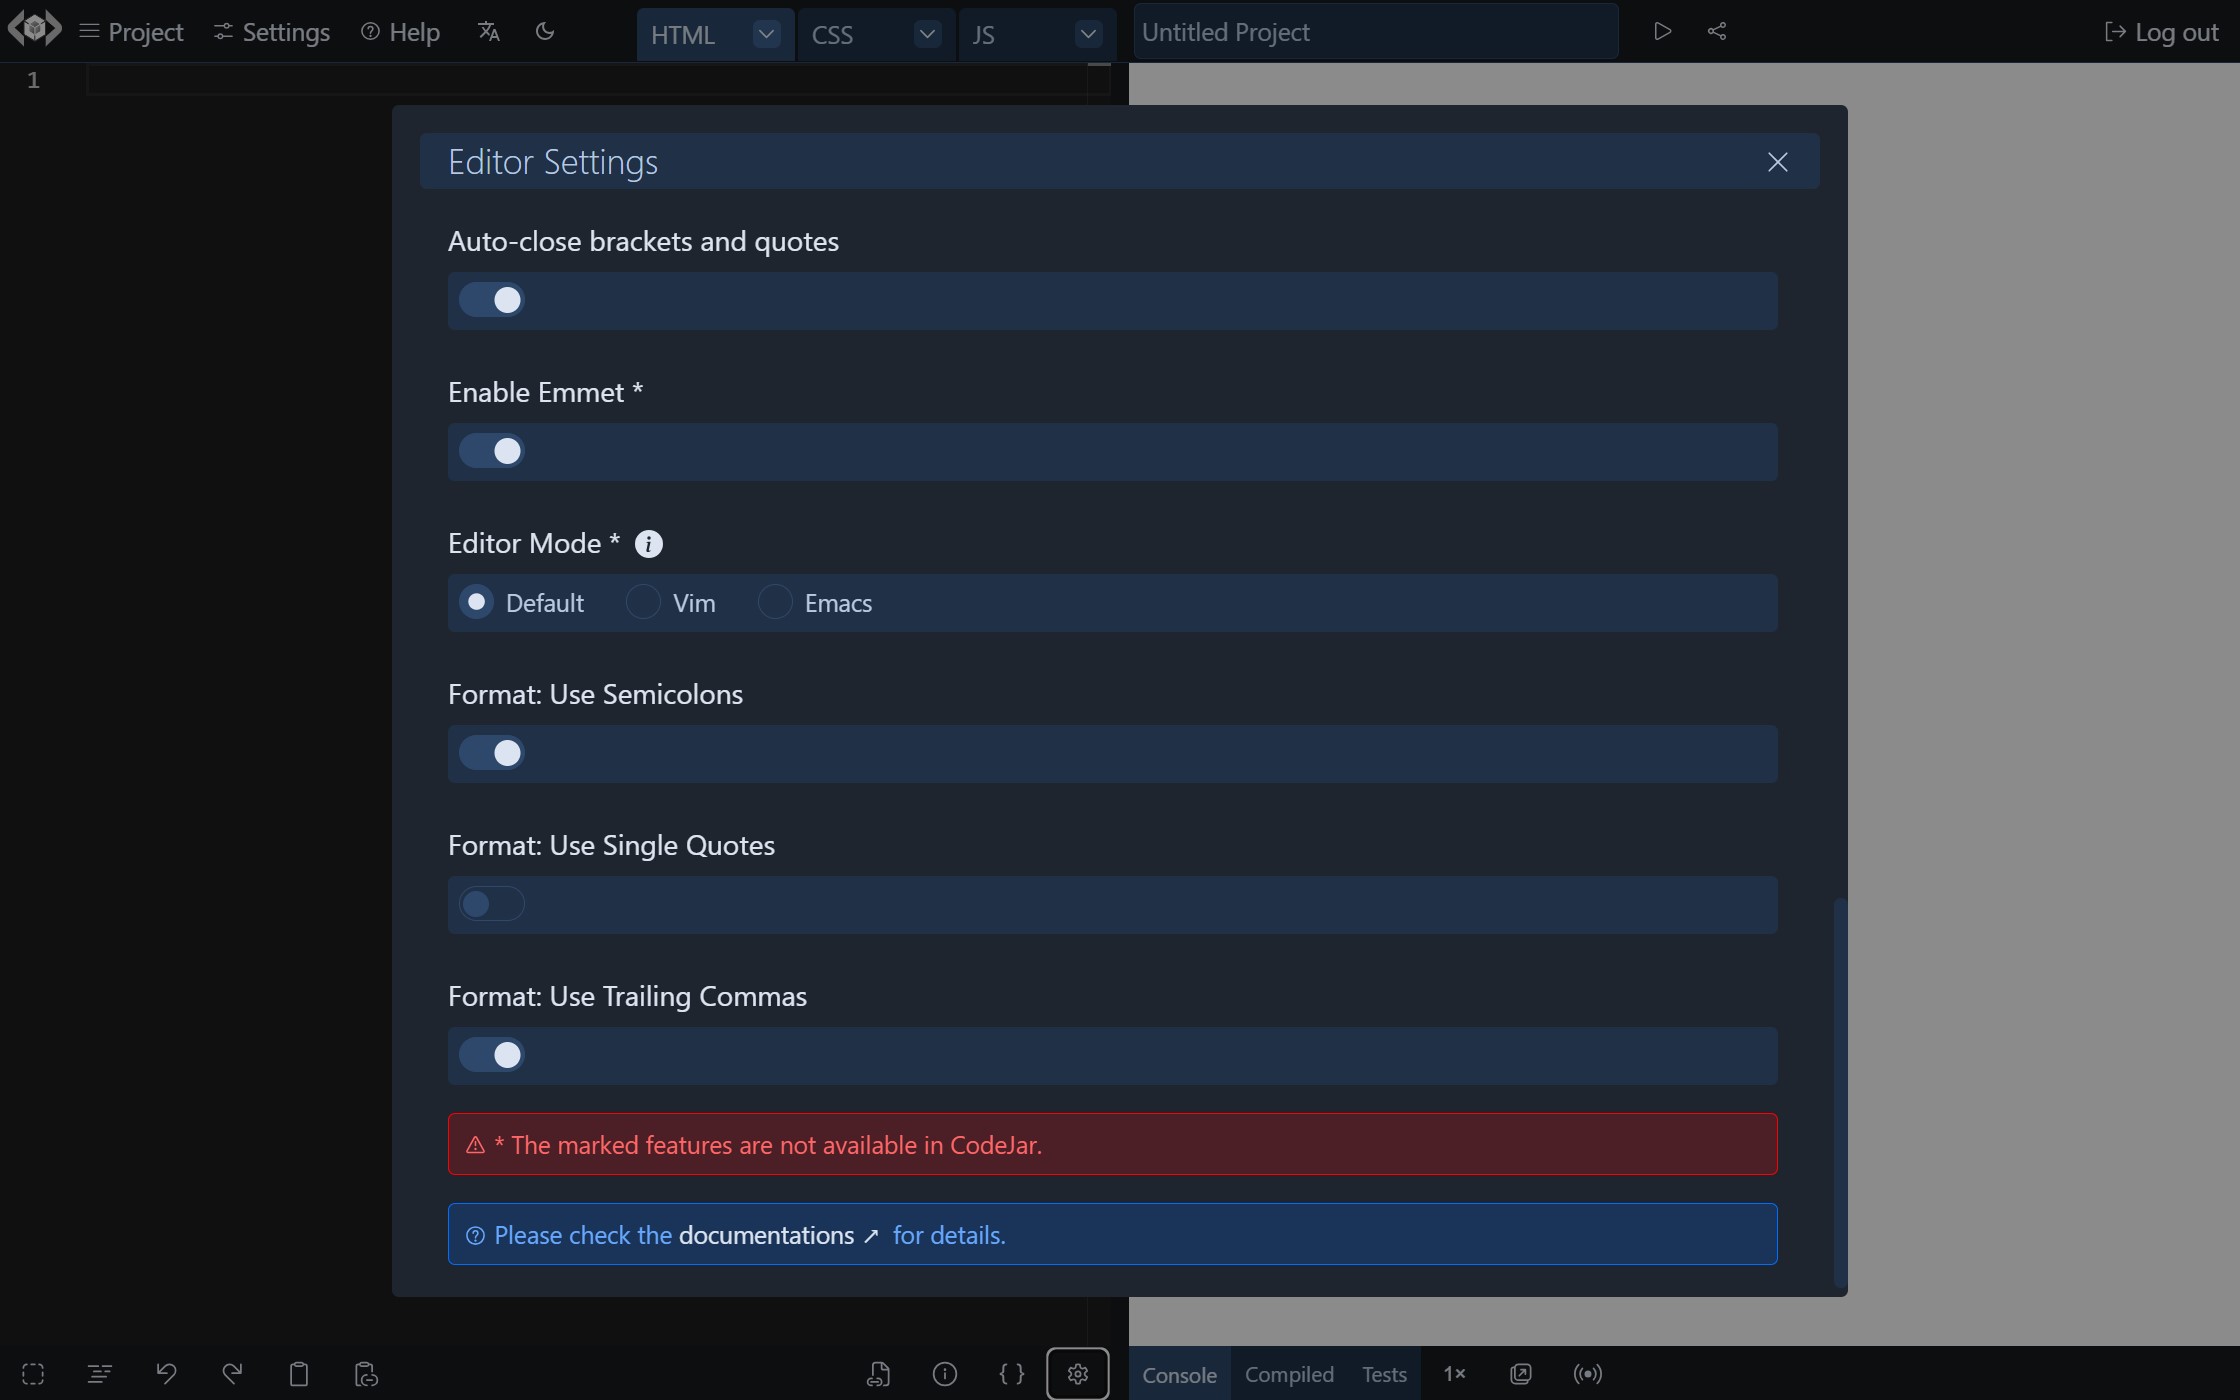2240x1400 pixels.
Task: Click the format/beautify code icon
Action: [x=1011, y=1373]
